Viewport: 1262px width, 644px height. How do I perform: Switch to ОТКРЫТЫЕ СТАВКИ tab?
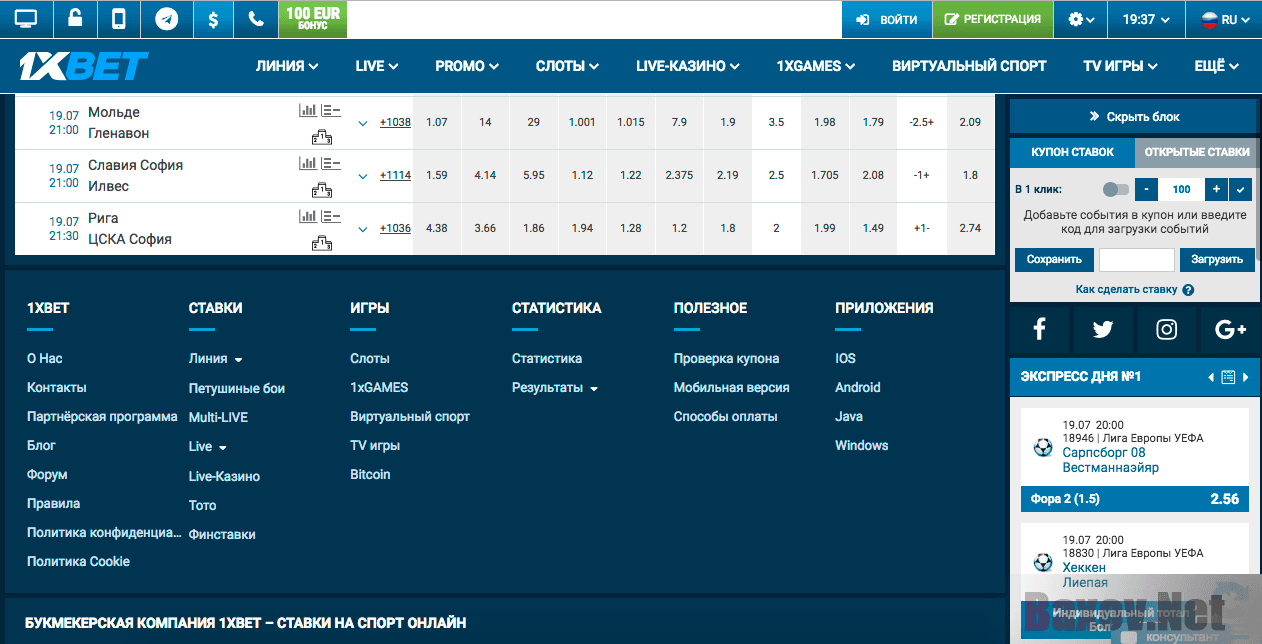click(1197, 152)
